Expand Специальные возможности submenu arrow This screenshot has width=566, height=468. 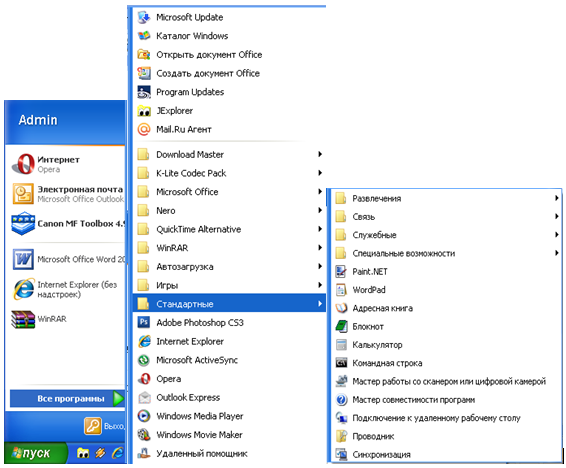(557, 253)
